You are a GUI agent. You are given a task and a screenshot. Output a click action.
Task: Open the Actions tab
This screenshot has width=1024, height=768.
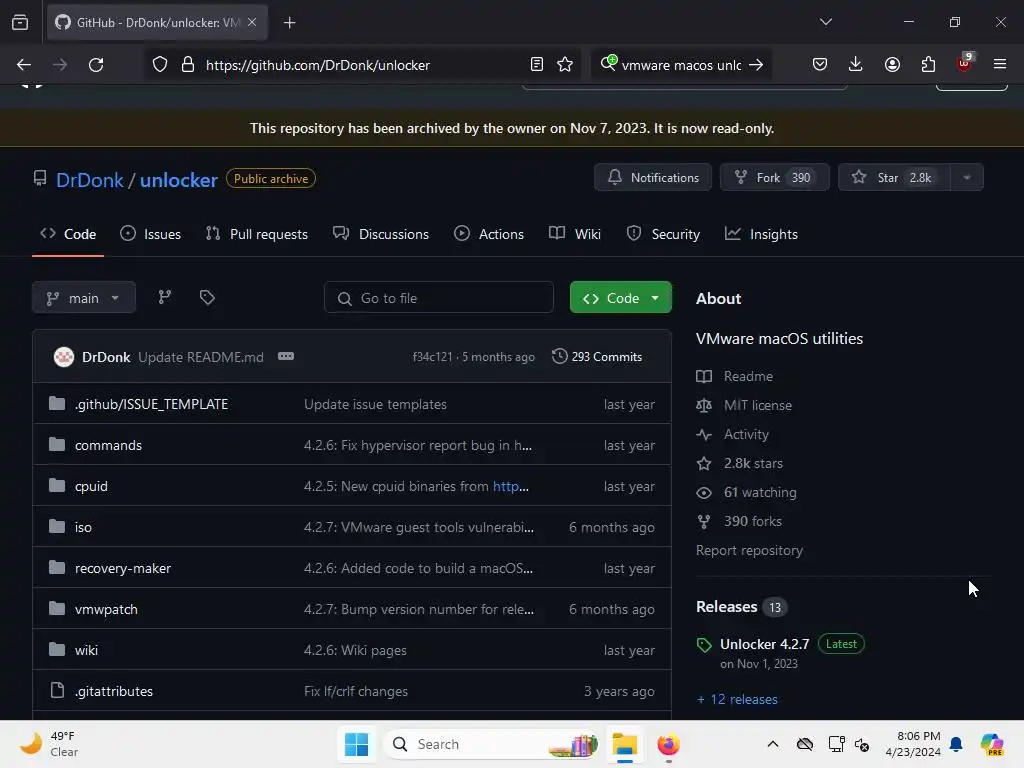click(489, 234)
